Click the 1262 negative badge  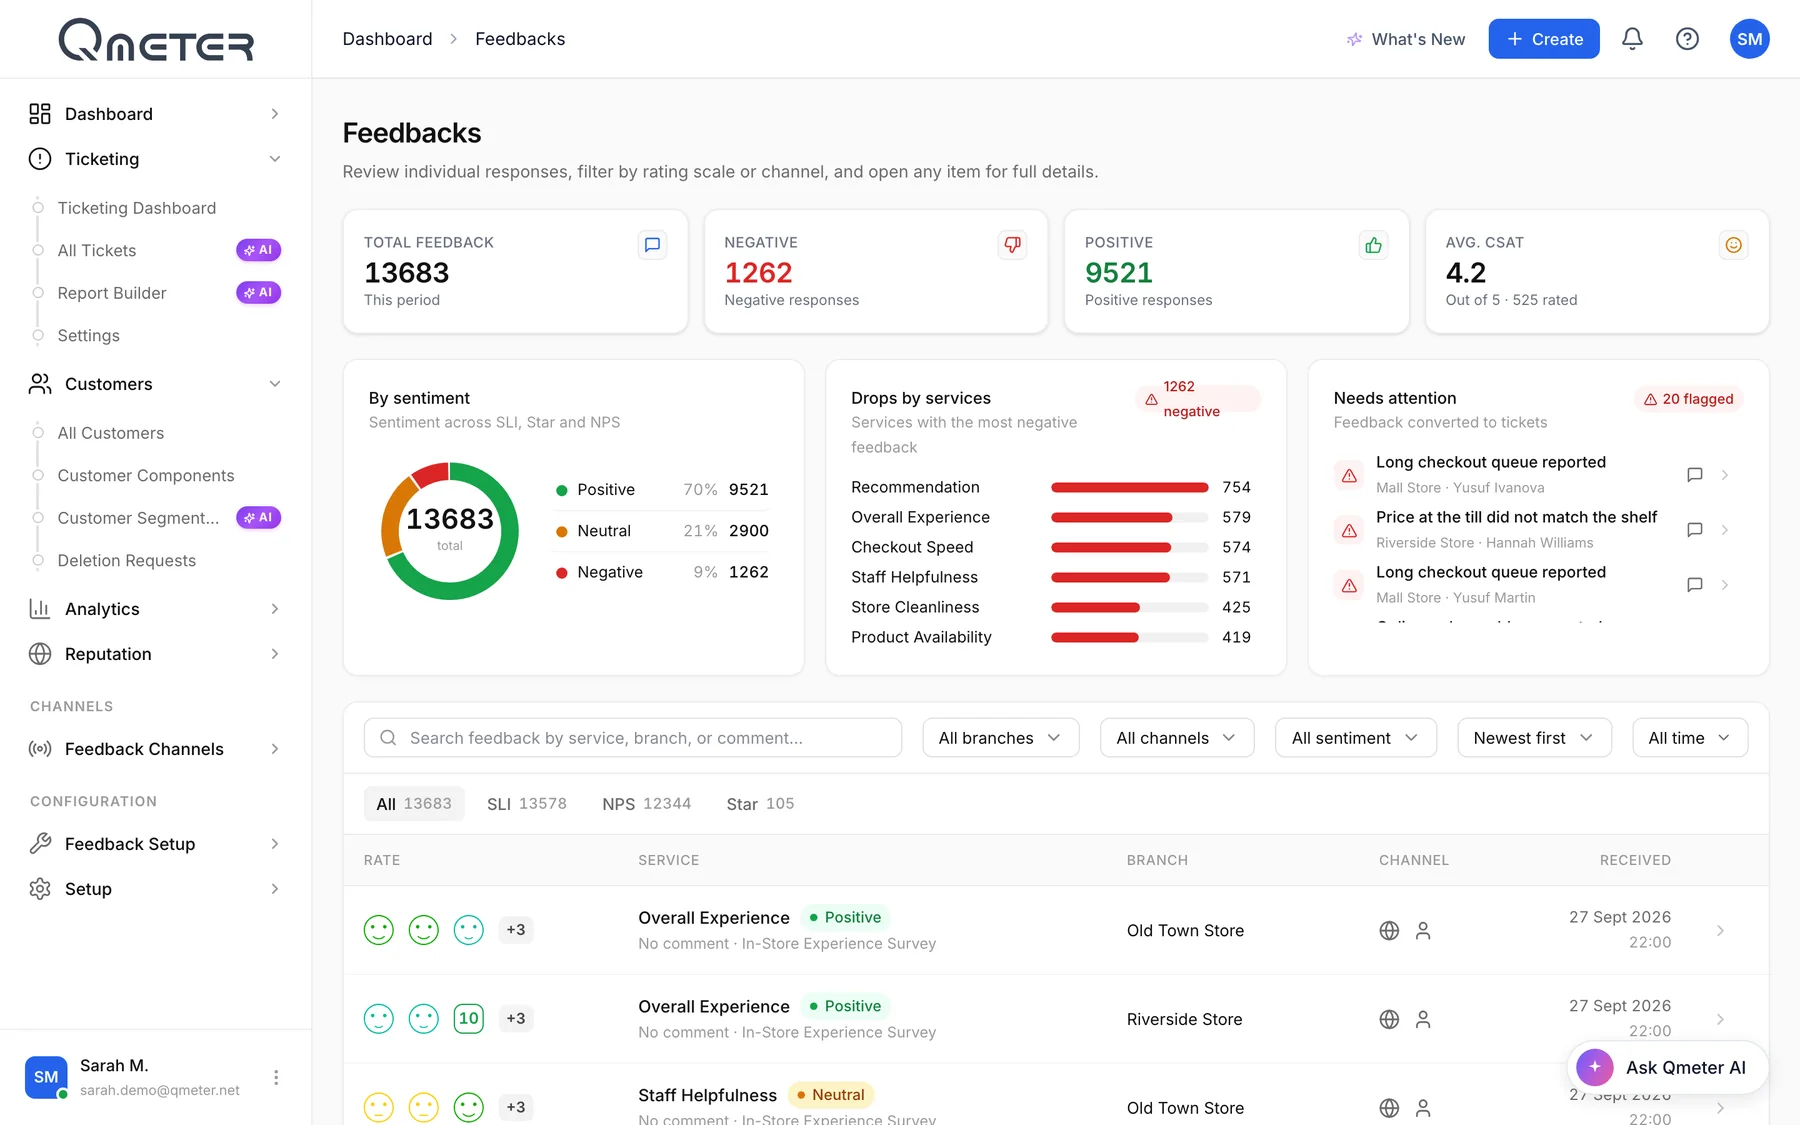[x=1198, y=399]
